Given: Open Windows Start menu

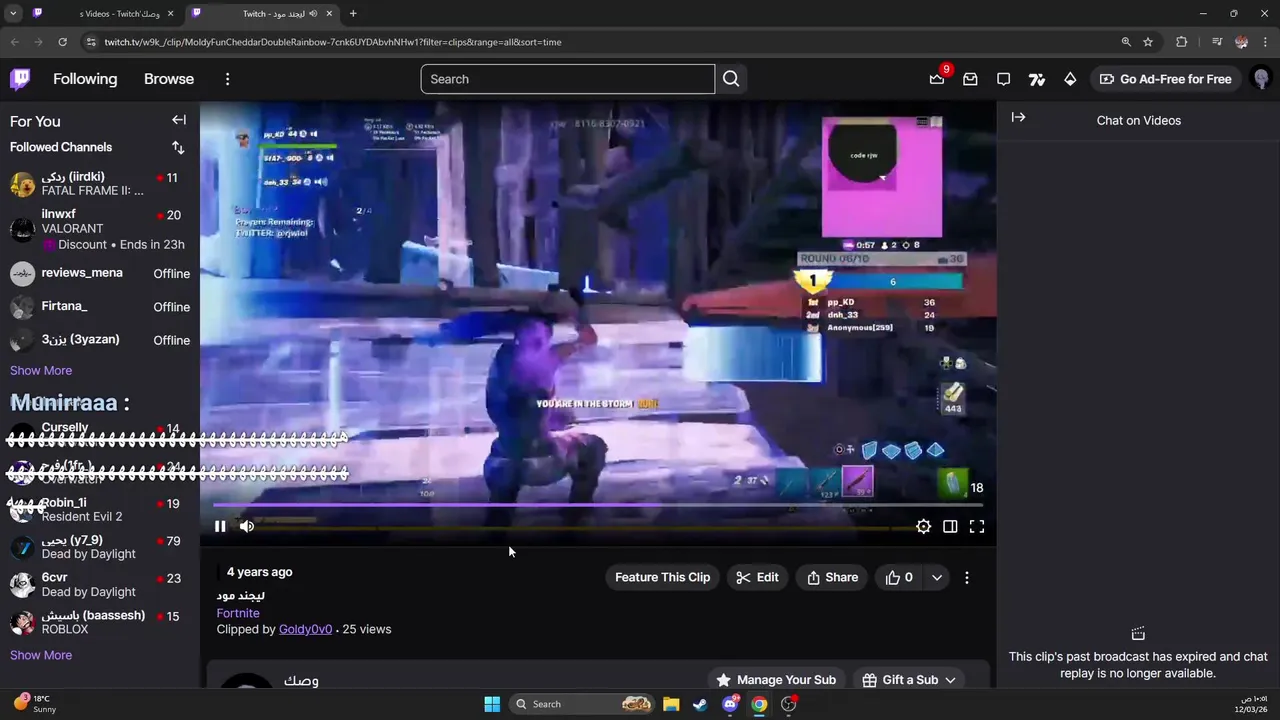Looking at the screenshot, I should click(492, 704).
